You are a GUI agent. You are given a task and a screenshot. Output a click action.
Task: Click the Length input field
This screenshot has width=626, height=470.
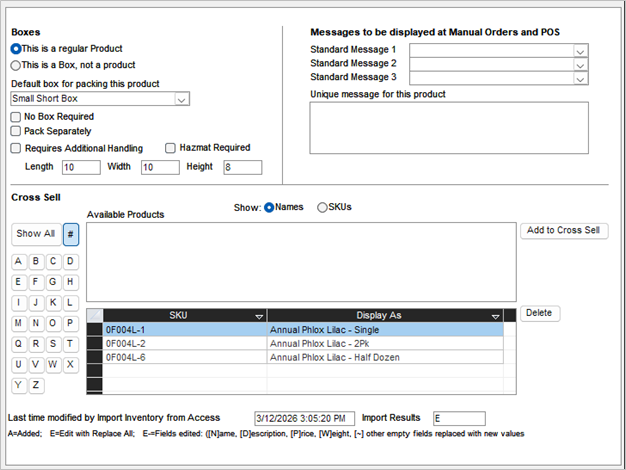click(81, 167)
